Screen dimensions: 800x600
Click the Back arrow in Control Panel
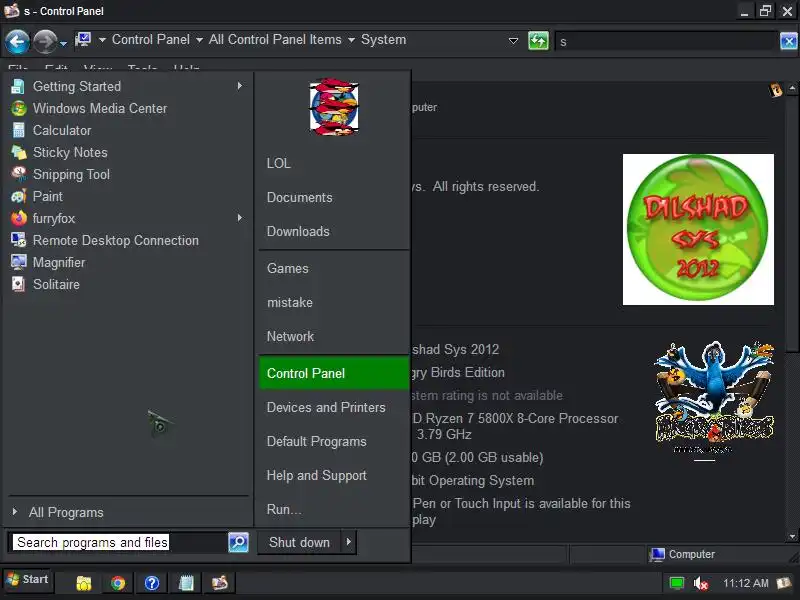(x=17, y=41)
